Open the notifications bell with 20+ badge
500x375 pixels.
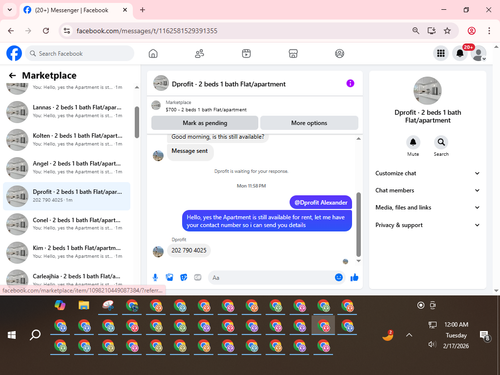[460, 53]
